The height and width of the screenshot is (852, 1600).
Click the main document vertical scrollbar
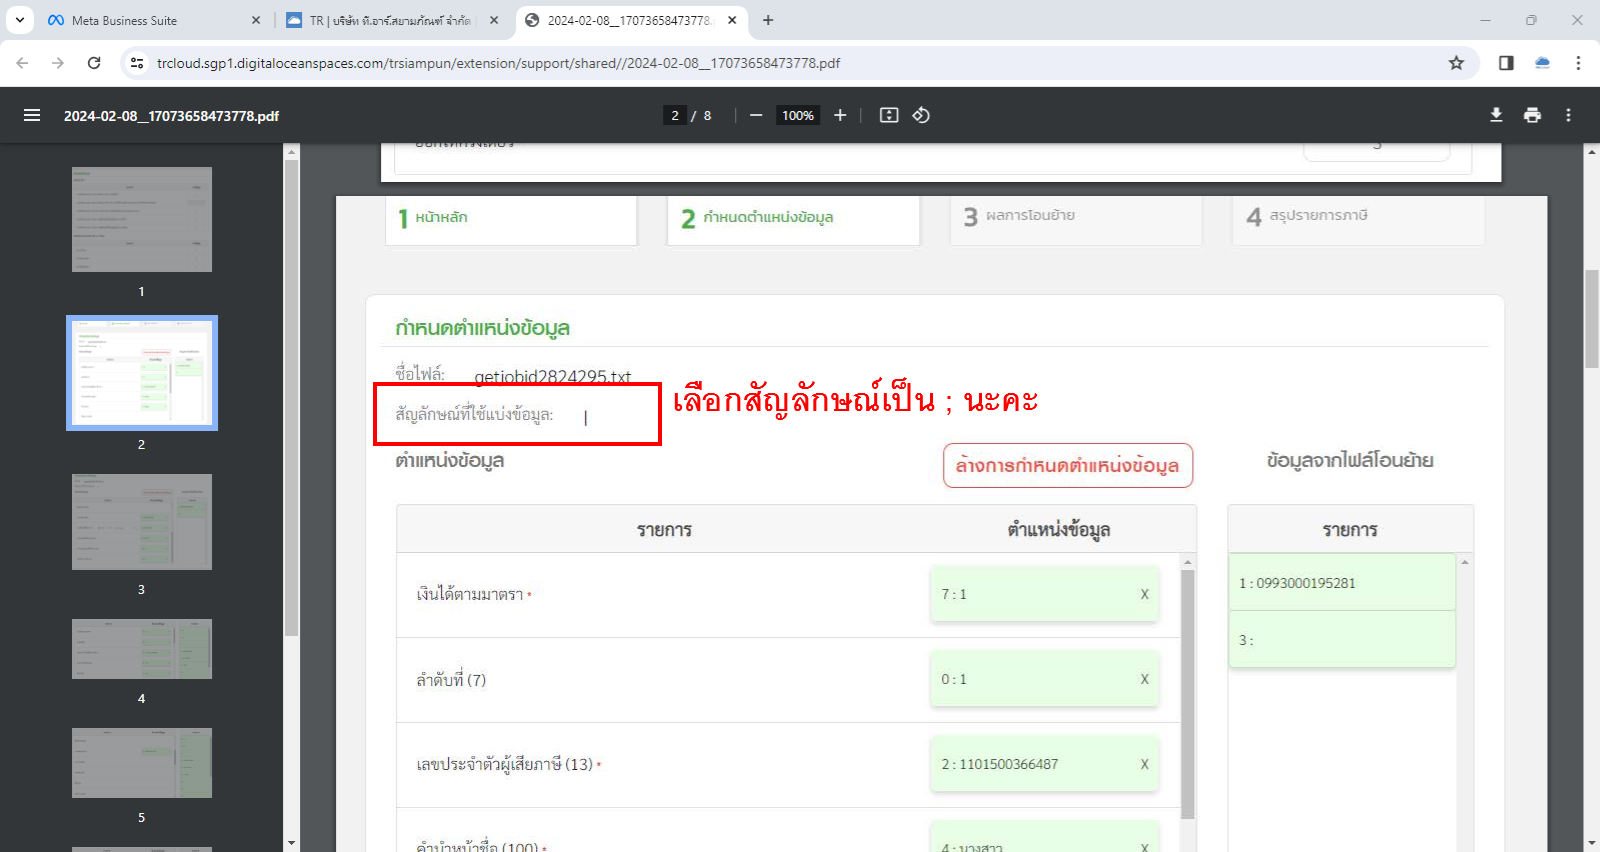click(1592, 318)
